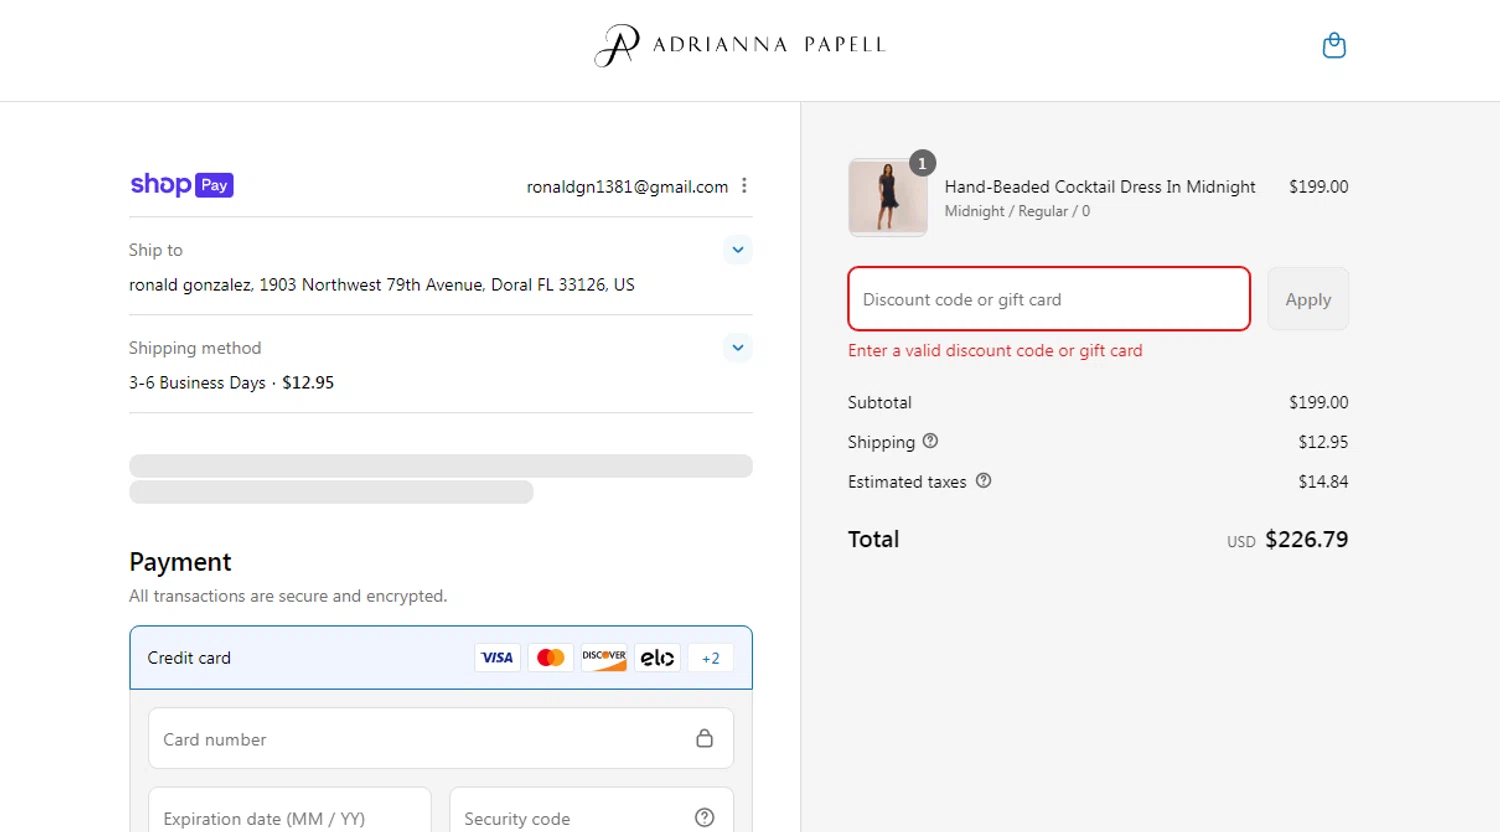Focus the Security code field

coord(591,810)
